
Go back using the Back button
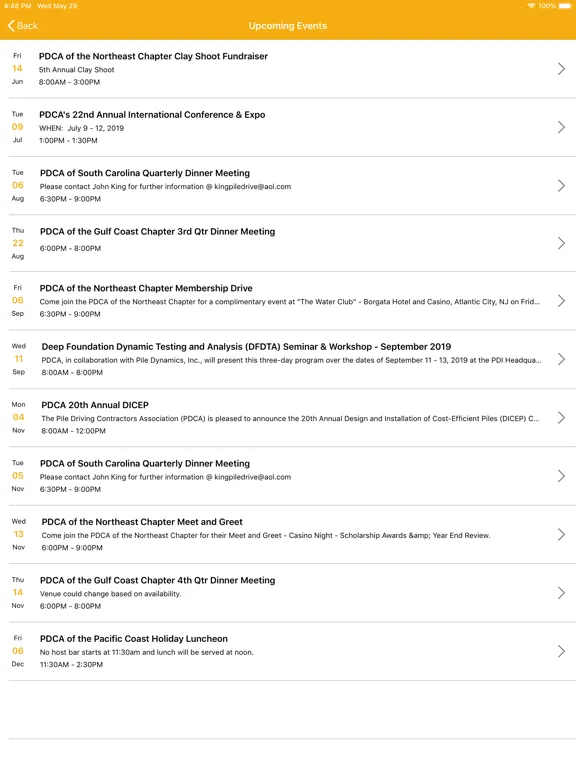[23, 26]
